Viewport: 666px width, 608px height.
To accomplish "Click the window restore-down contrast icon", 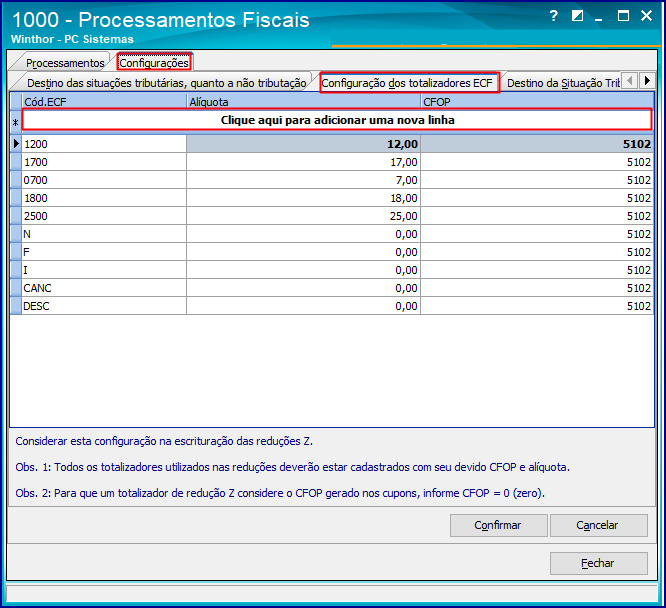I will [577, 16].
